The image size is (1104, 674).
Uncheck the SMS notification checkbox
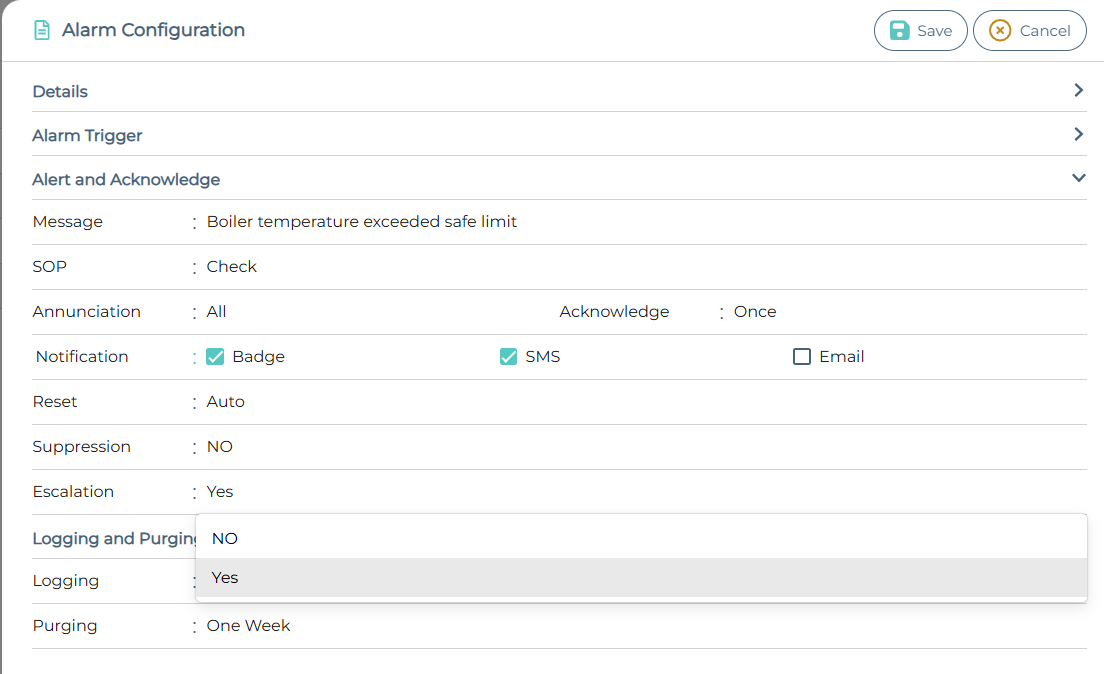pos(509,357)
